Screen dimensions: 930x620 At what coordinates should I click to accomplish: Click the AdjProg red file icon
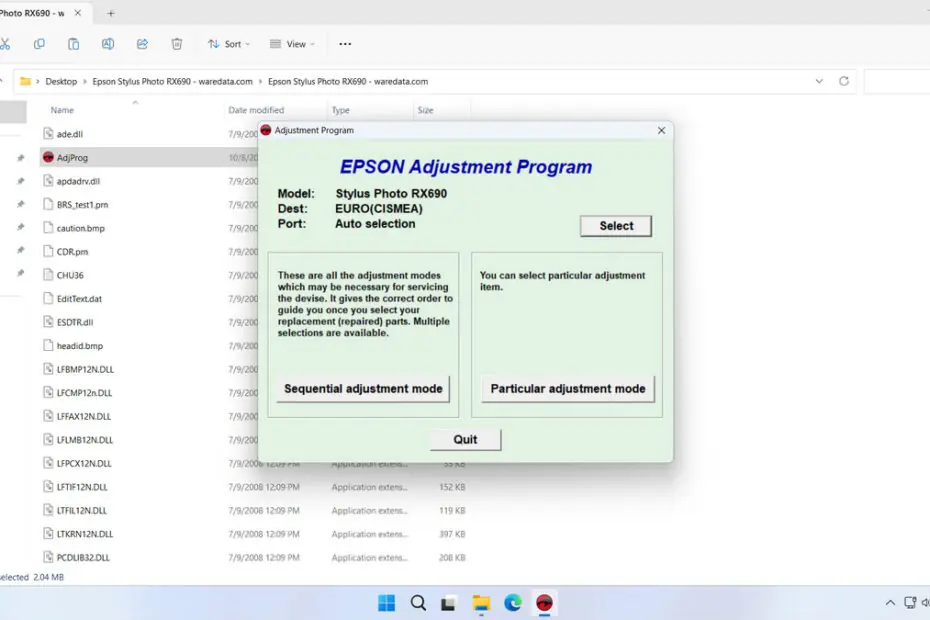click(x=48, y=157)
